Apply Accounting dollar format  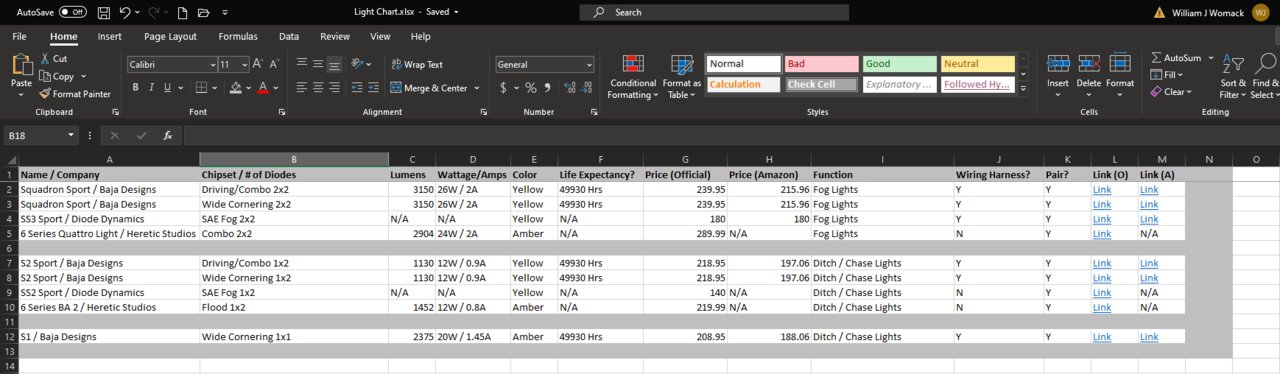[x=503, y=88]
